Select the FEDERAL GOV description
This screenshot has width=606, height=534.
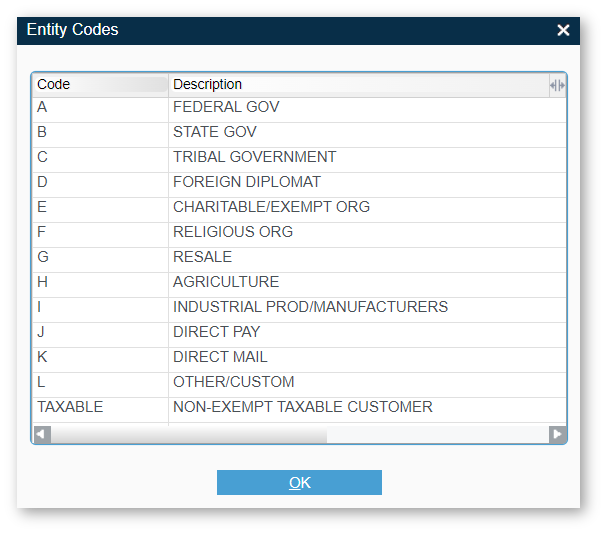[x=367, y=110]
